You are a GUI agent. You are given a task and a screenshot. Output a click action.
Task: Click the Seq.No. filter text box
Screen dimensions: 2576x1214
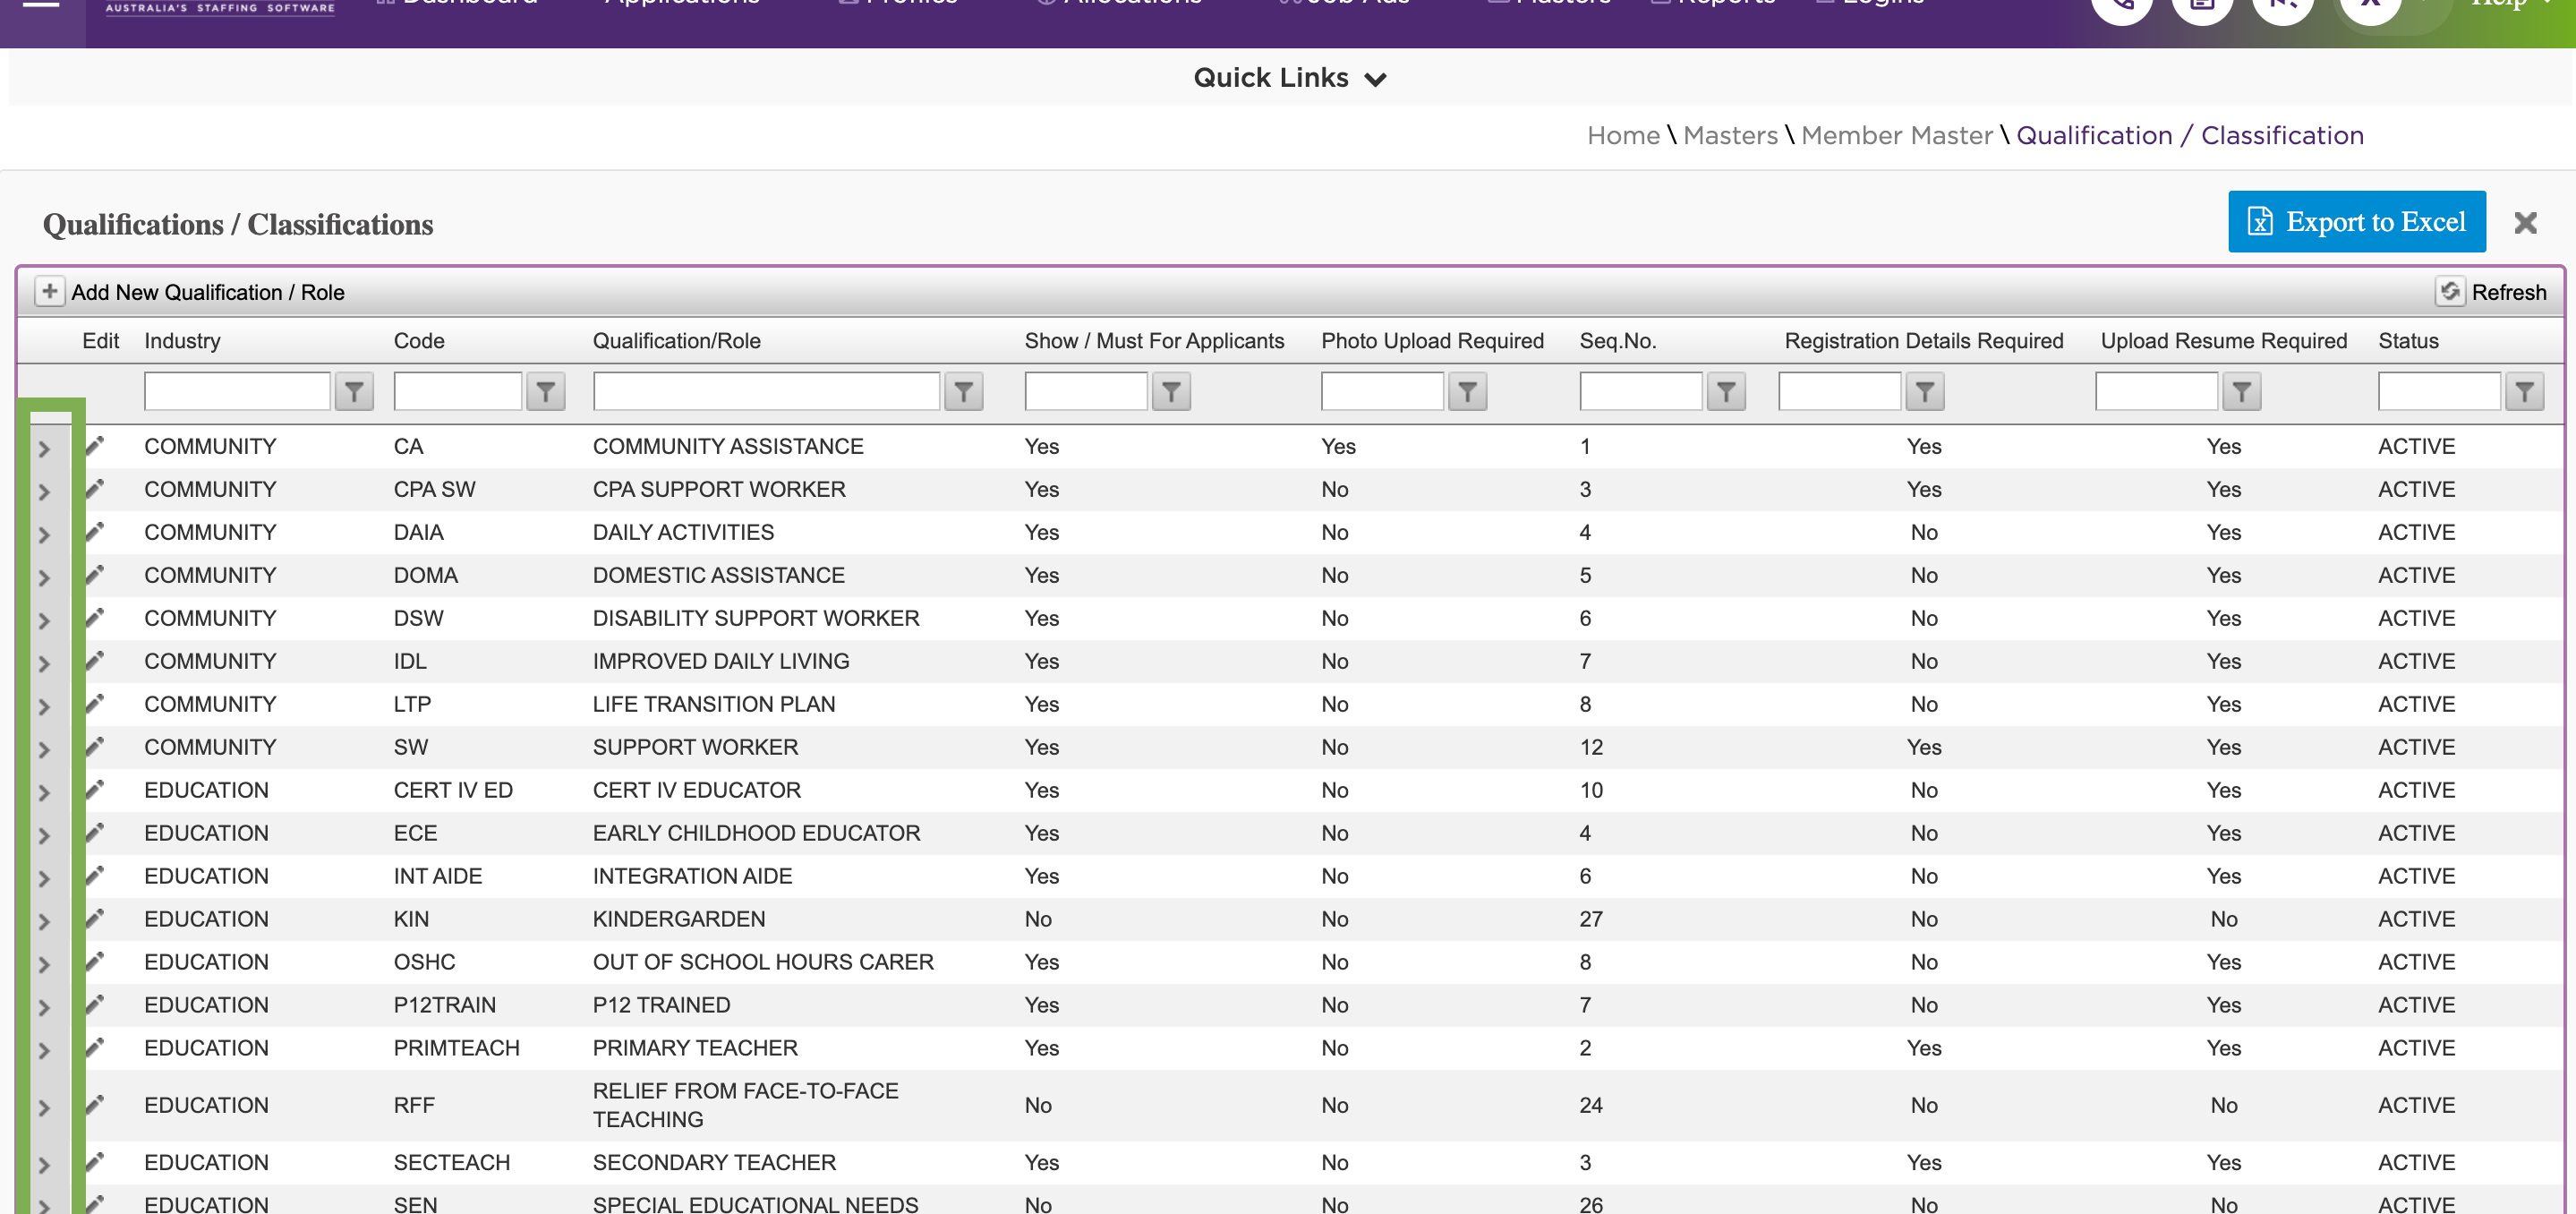click(1641, 391)
